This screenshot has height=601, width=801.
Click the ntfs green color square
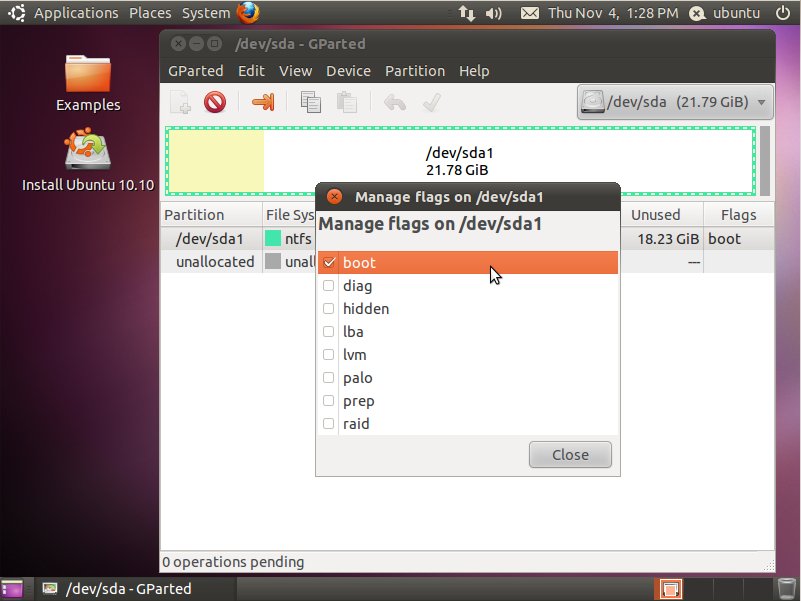point(273,238)
